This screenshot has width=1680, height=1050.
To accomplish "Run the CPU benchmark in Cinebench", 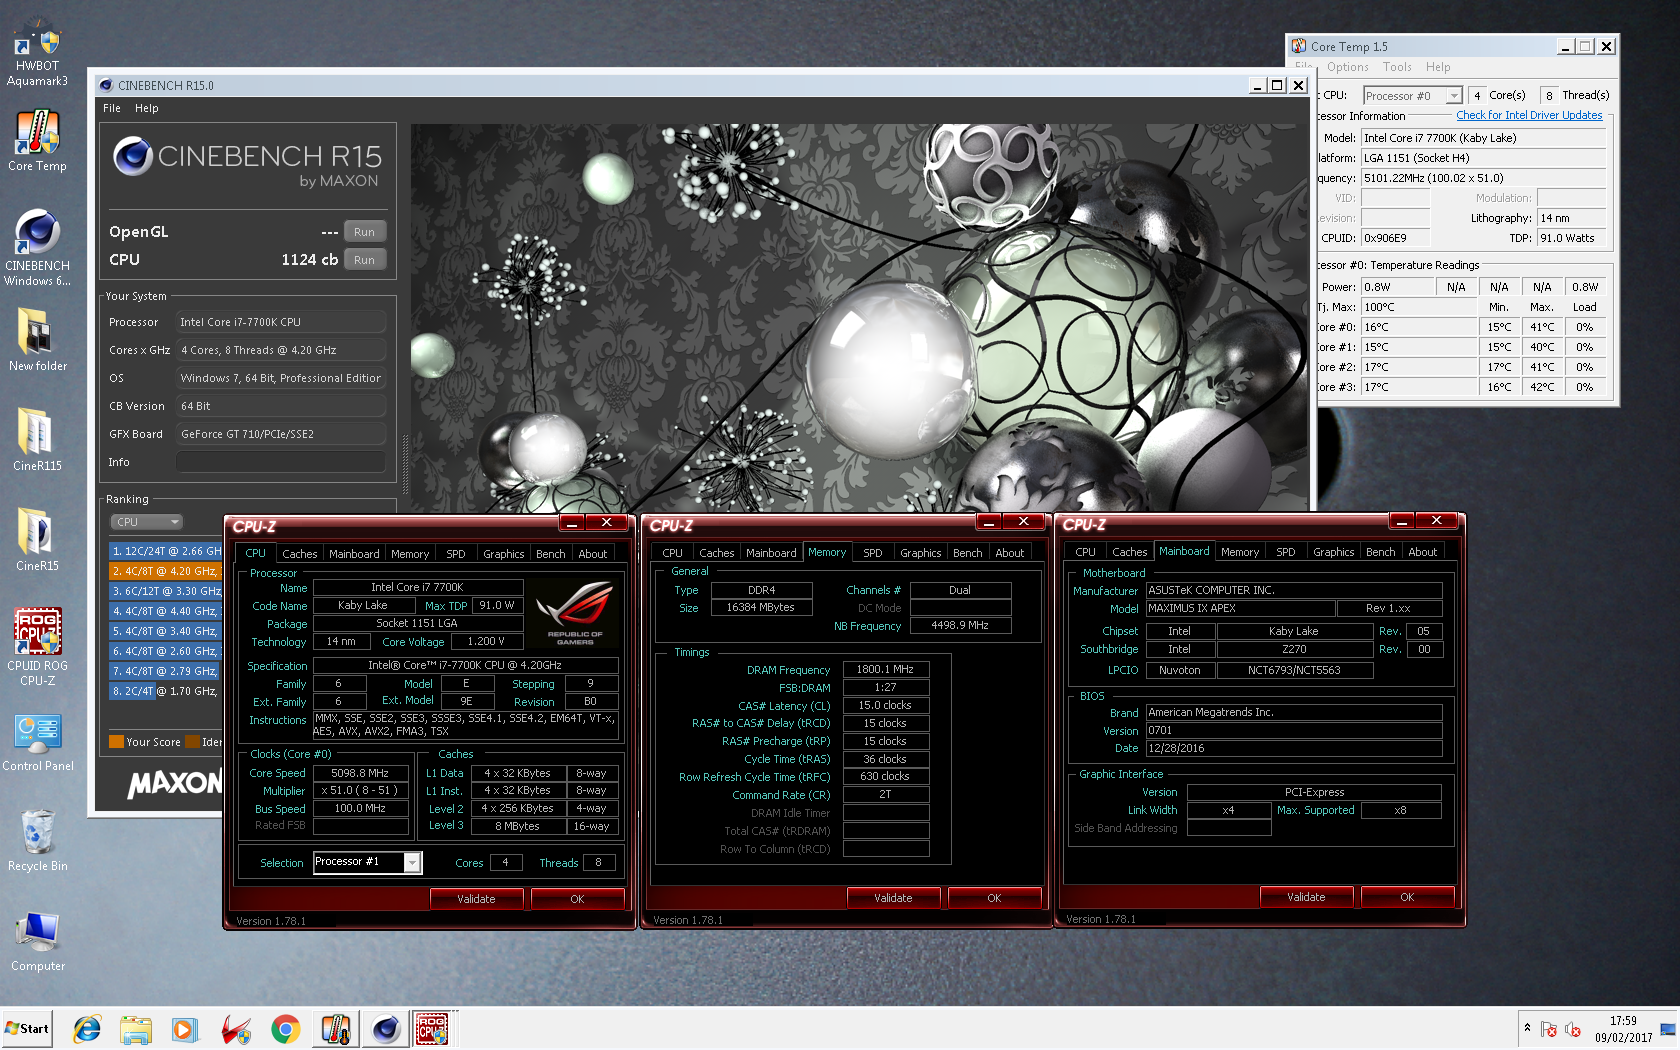I will pyautogui.click(x=364, y=260).
